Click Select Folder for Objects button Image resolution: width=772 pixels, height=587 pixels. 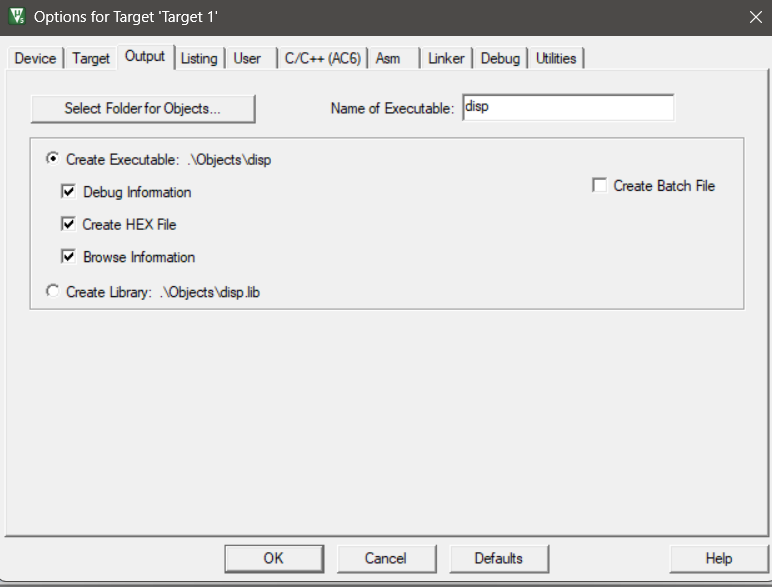pyautogui.click(x=143, y=108)
